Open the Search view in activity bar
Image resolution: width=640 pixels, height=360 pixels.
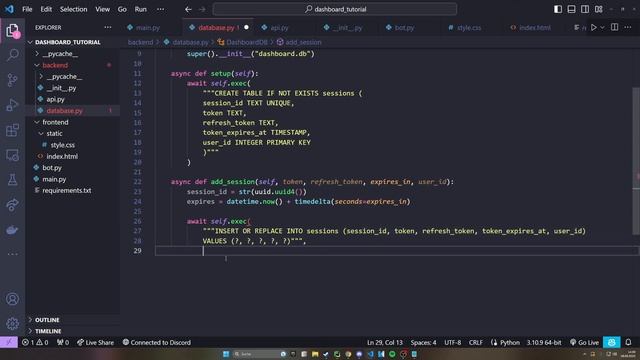12,55
